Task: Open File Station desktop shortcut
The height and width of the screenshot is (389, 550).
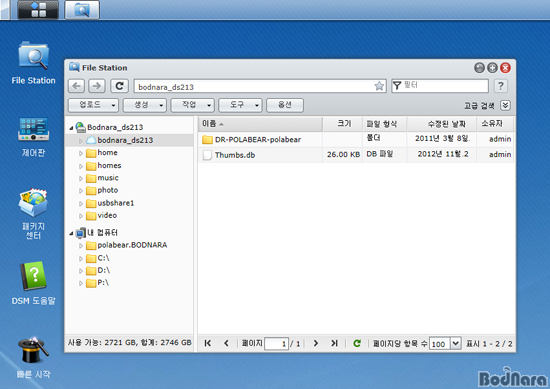Action: point(33,63)
